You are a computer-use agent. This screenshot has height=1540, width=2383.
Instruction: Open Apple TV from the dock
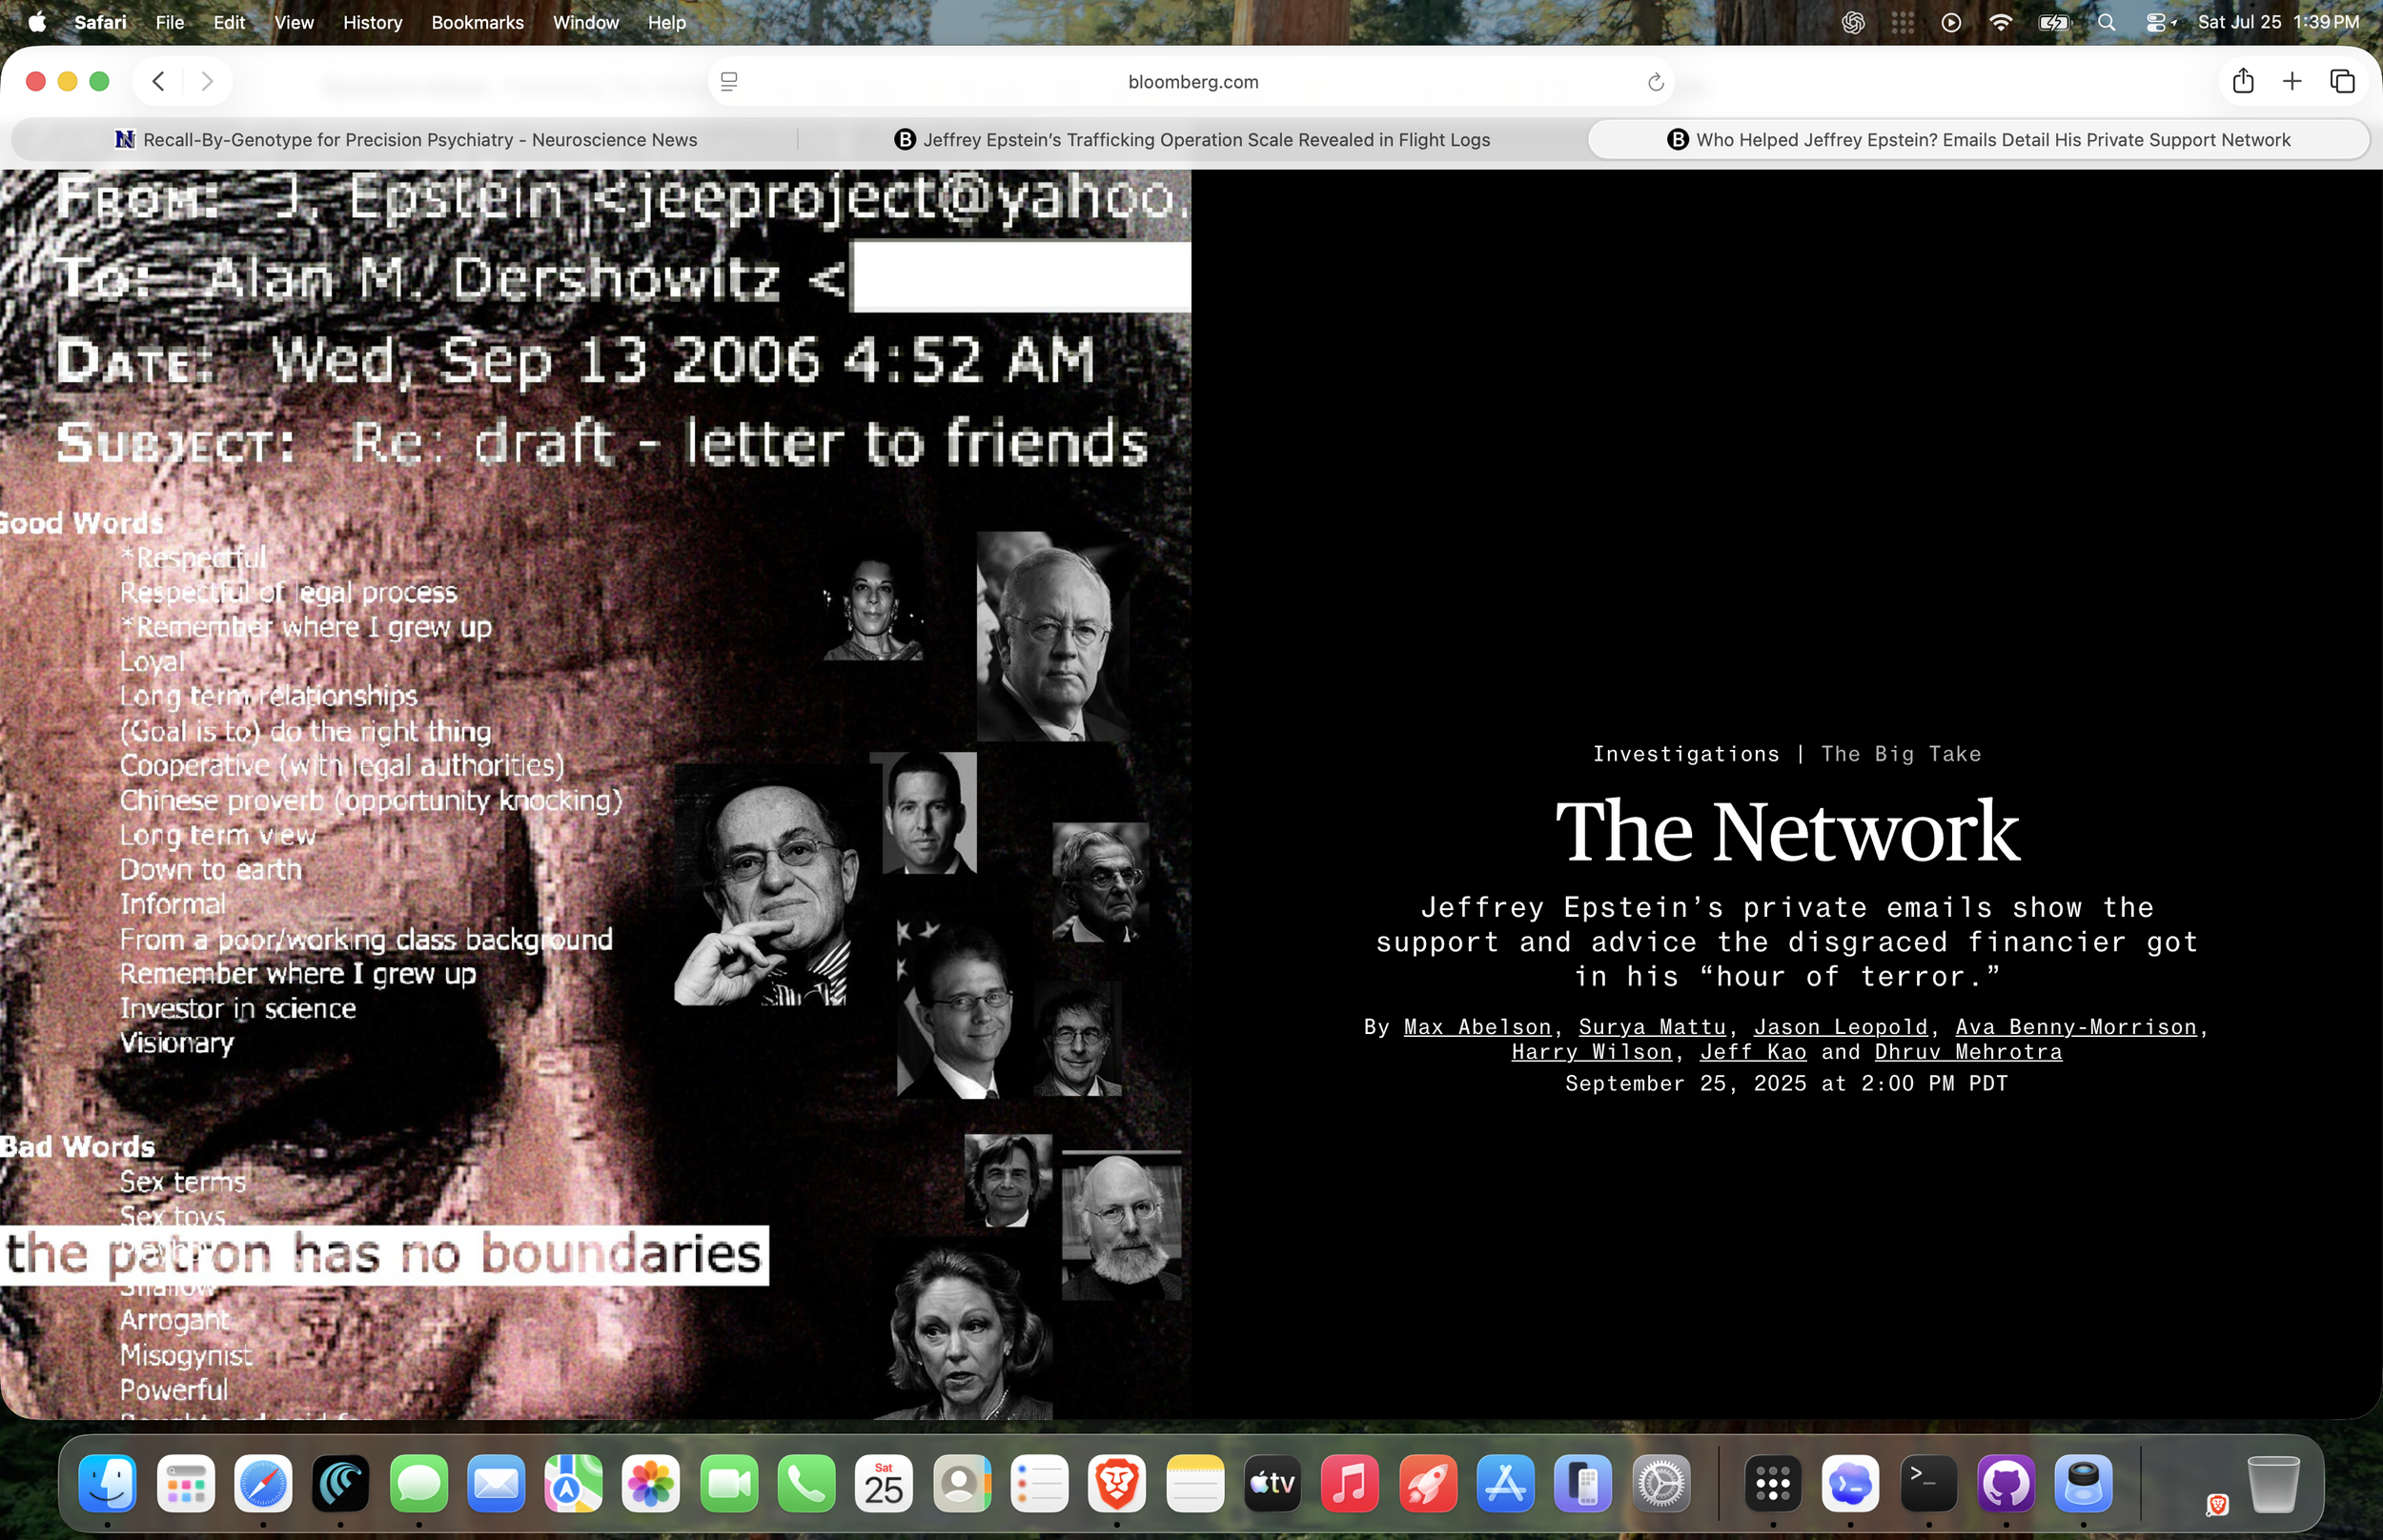pyautogui.click(x=1272, y=1484)
